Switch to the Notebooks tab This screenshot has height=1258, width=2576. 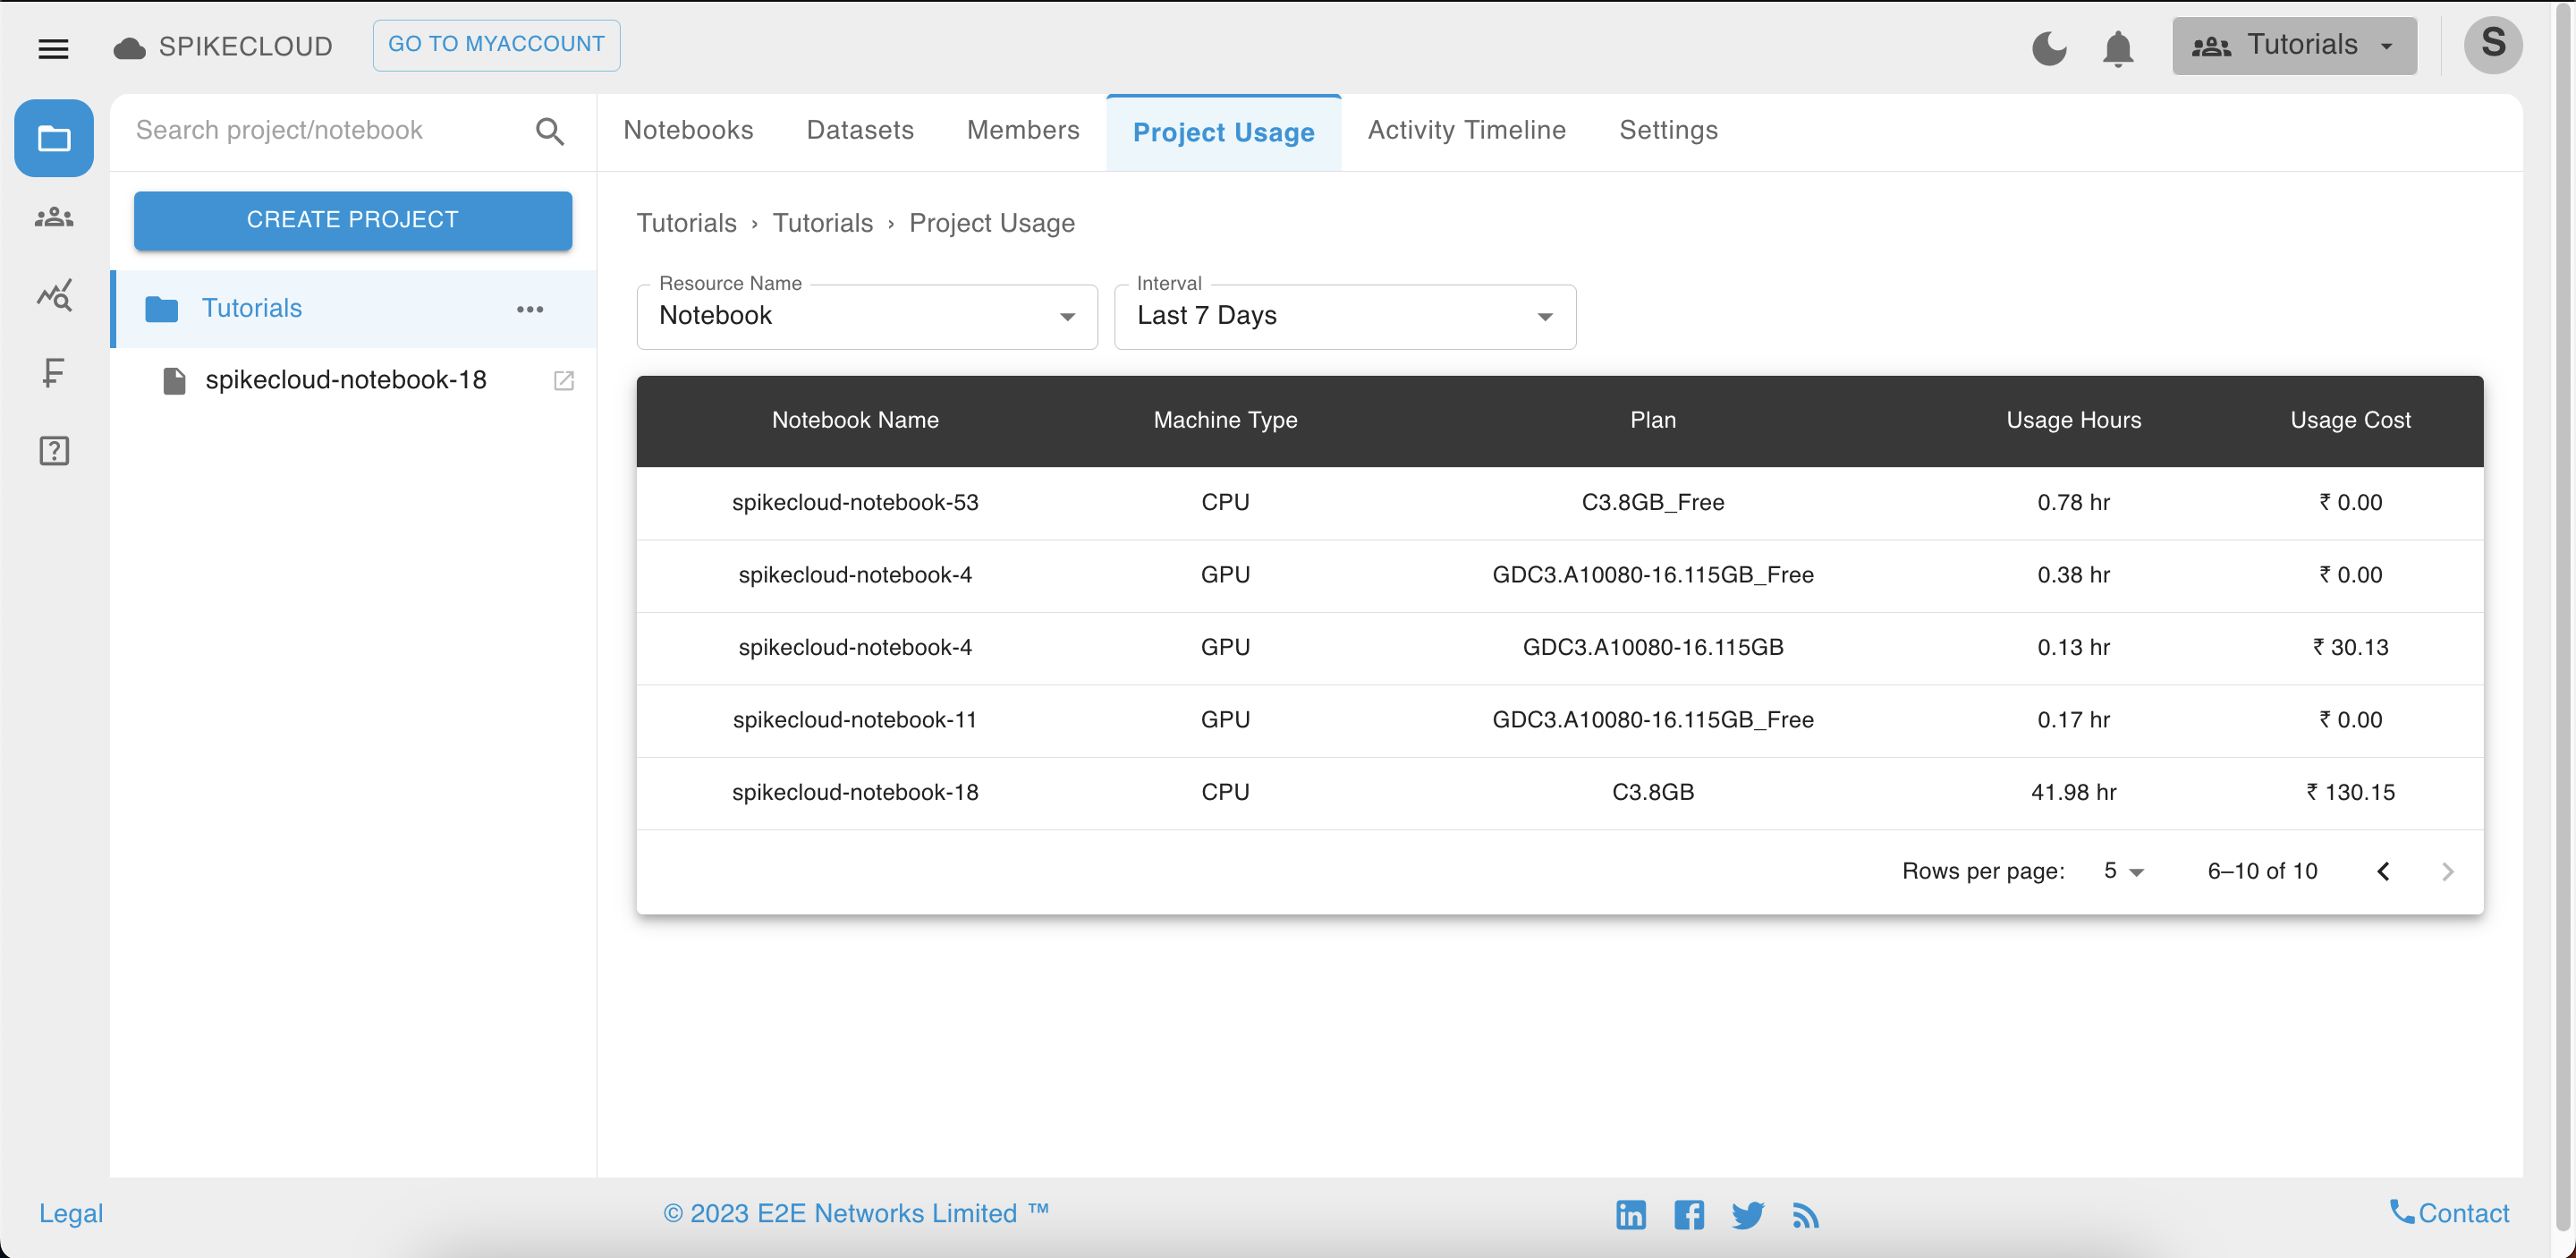point(689,128)
